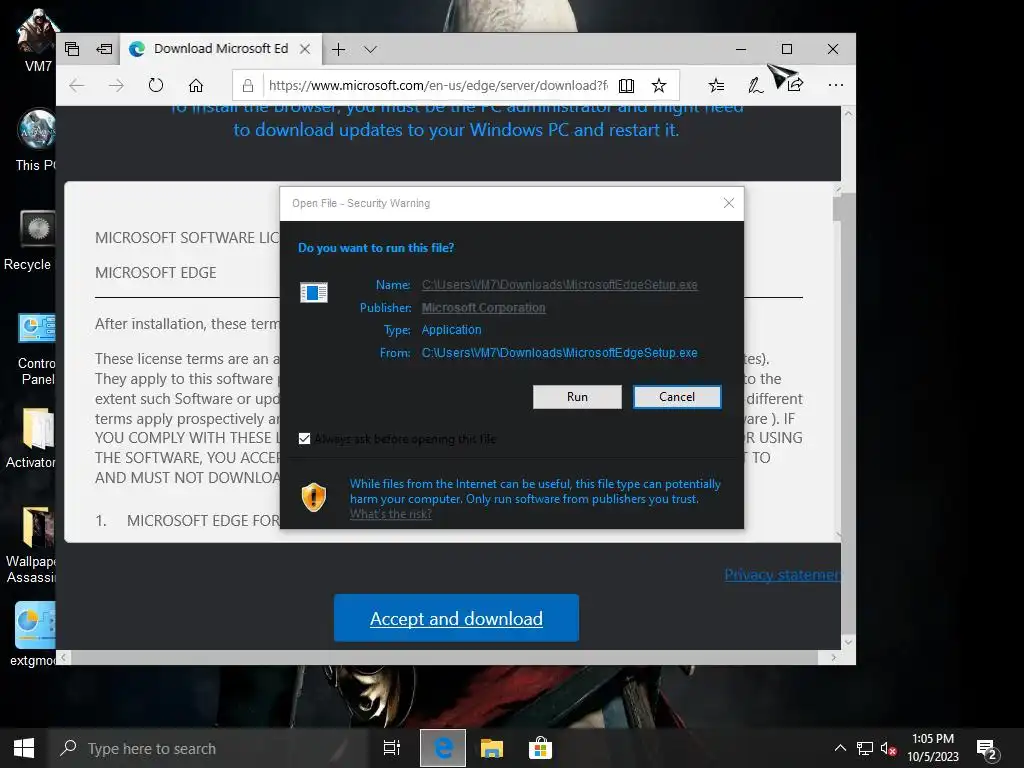1024x768 pixels.
Task: Open the clock showing 1:05 PM
Action: click(x=933, y=748)
